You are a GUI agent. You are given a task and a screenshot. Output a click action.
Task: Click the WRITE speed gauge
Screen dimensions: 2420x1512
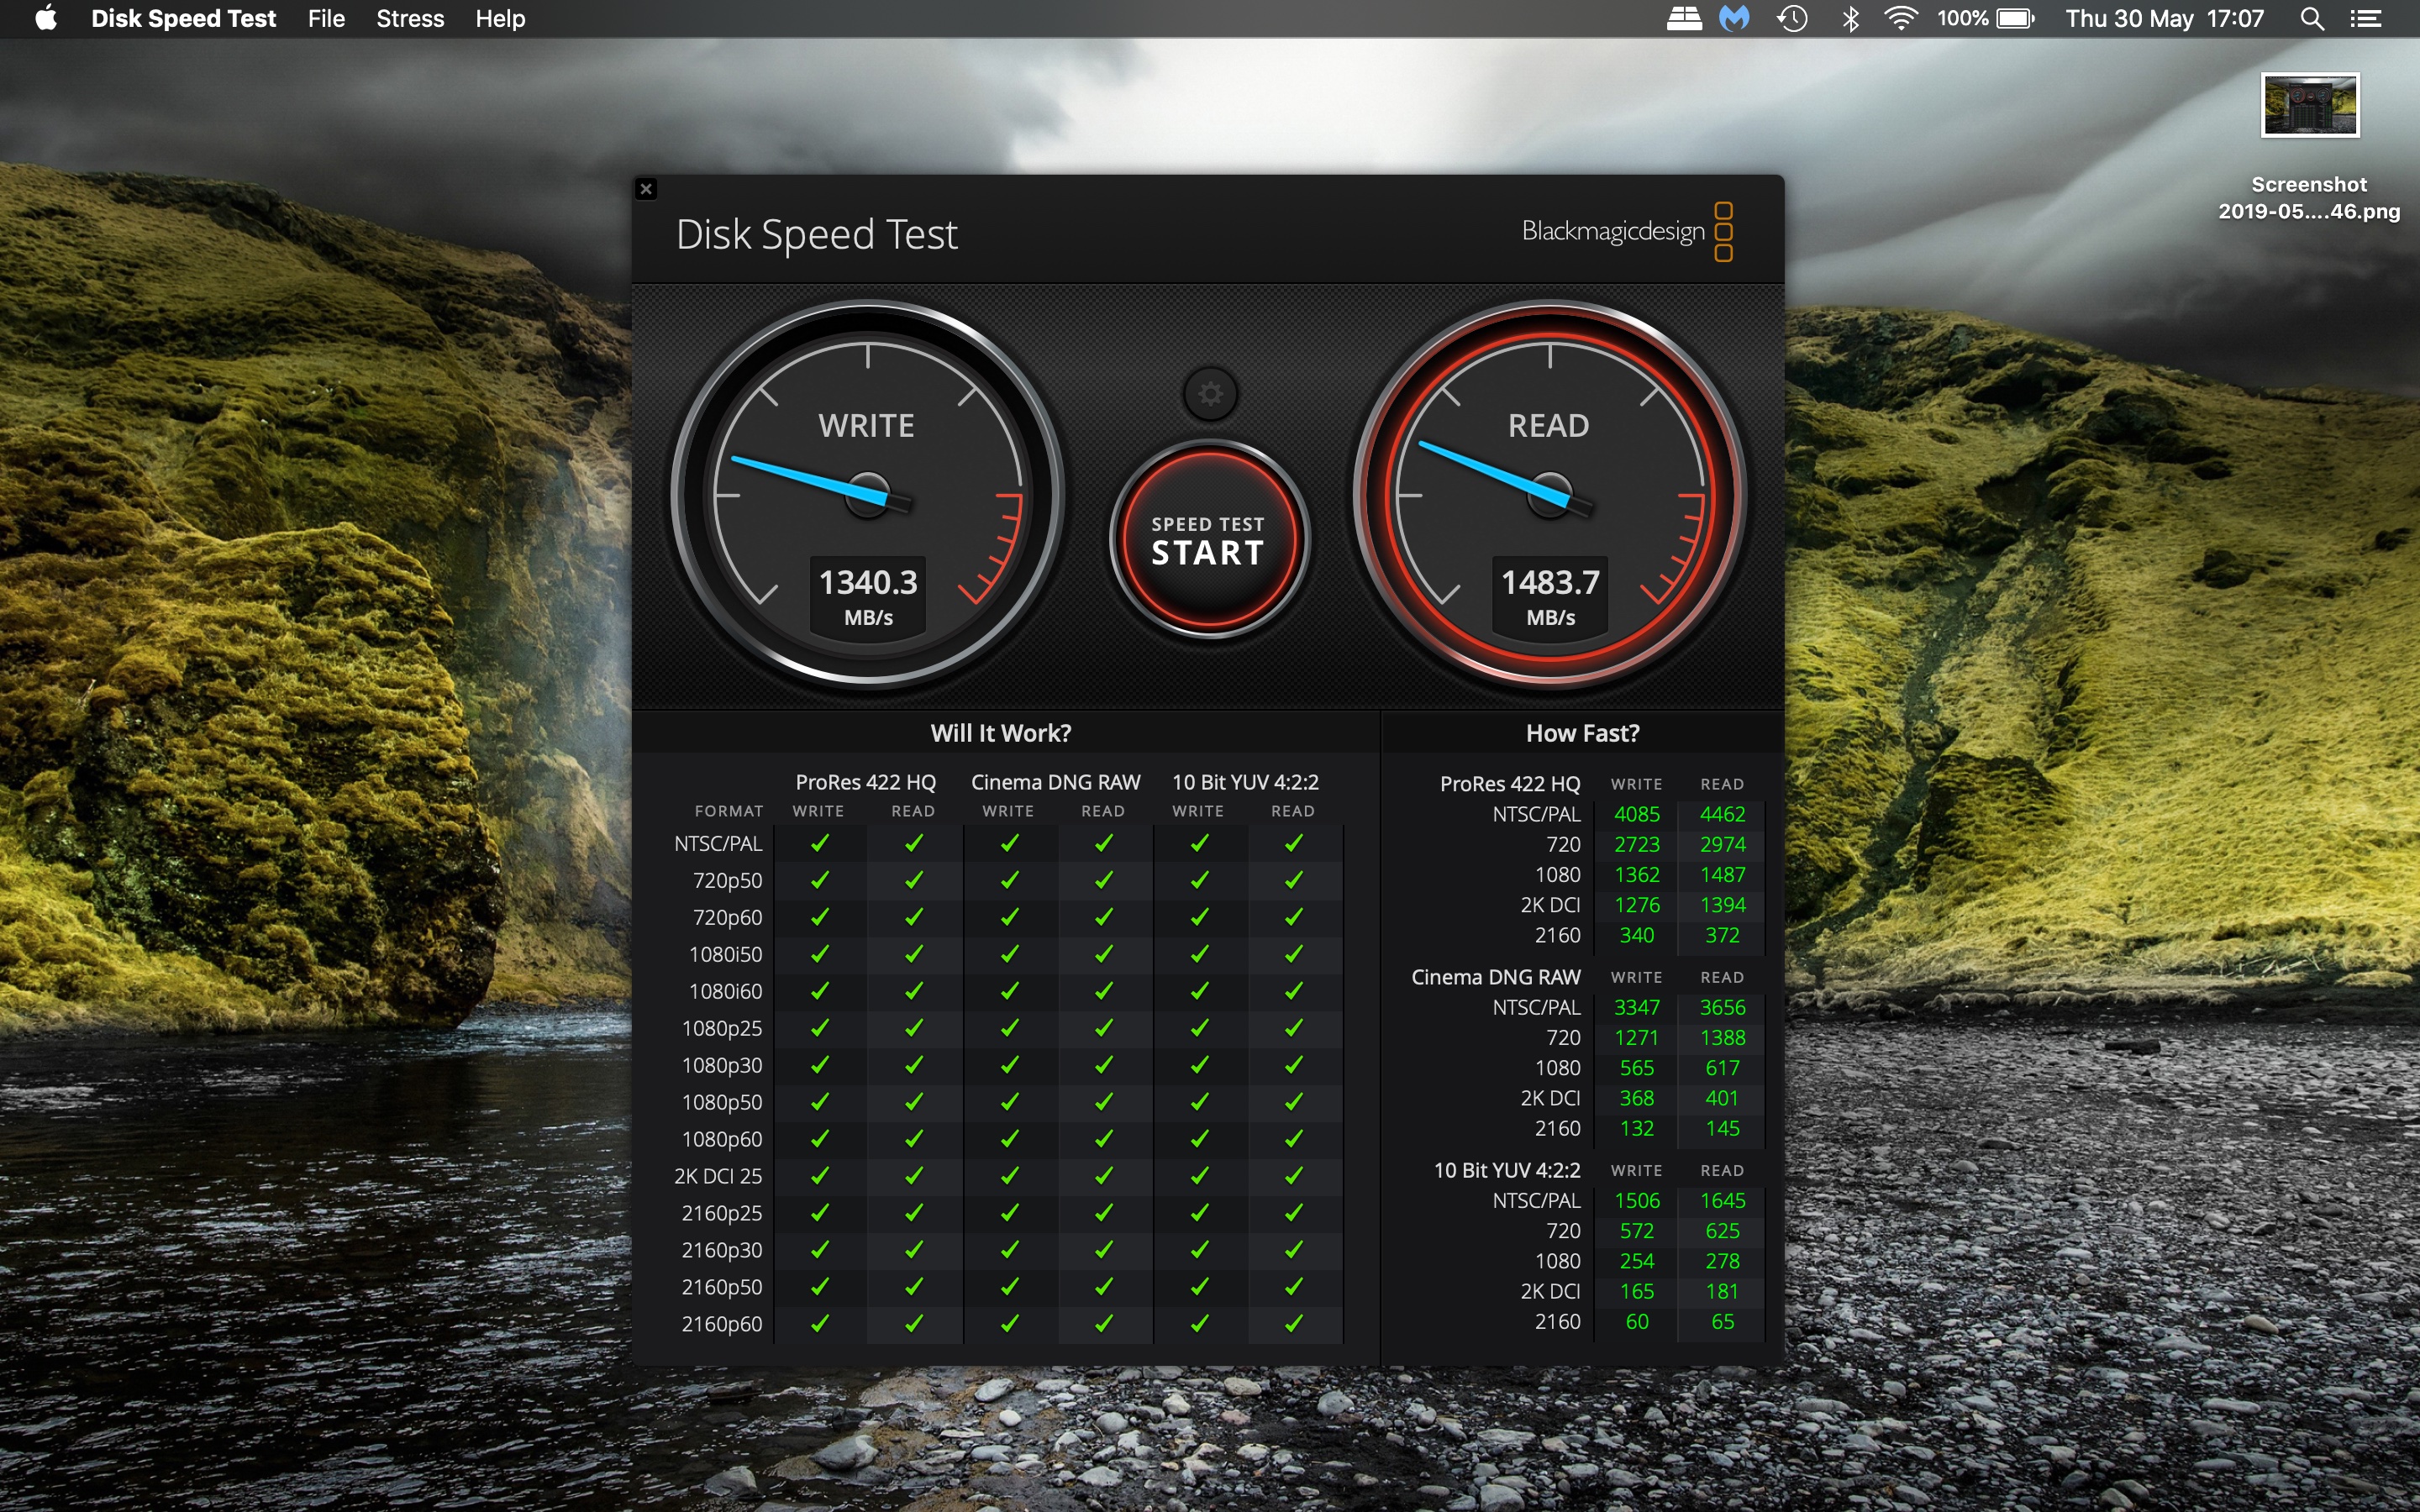pos(867,494)
